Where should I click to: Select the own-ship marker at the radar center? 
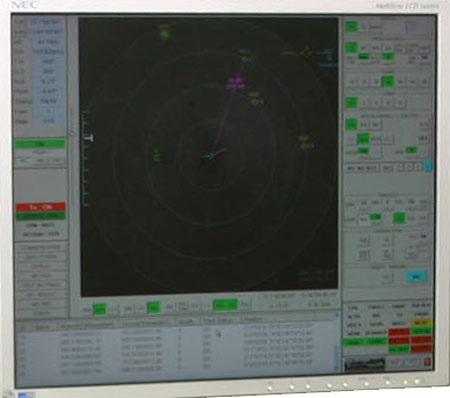(x=210, y=155)
